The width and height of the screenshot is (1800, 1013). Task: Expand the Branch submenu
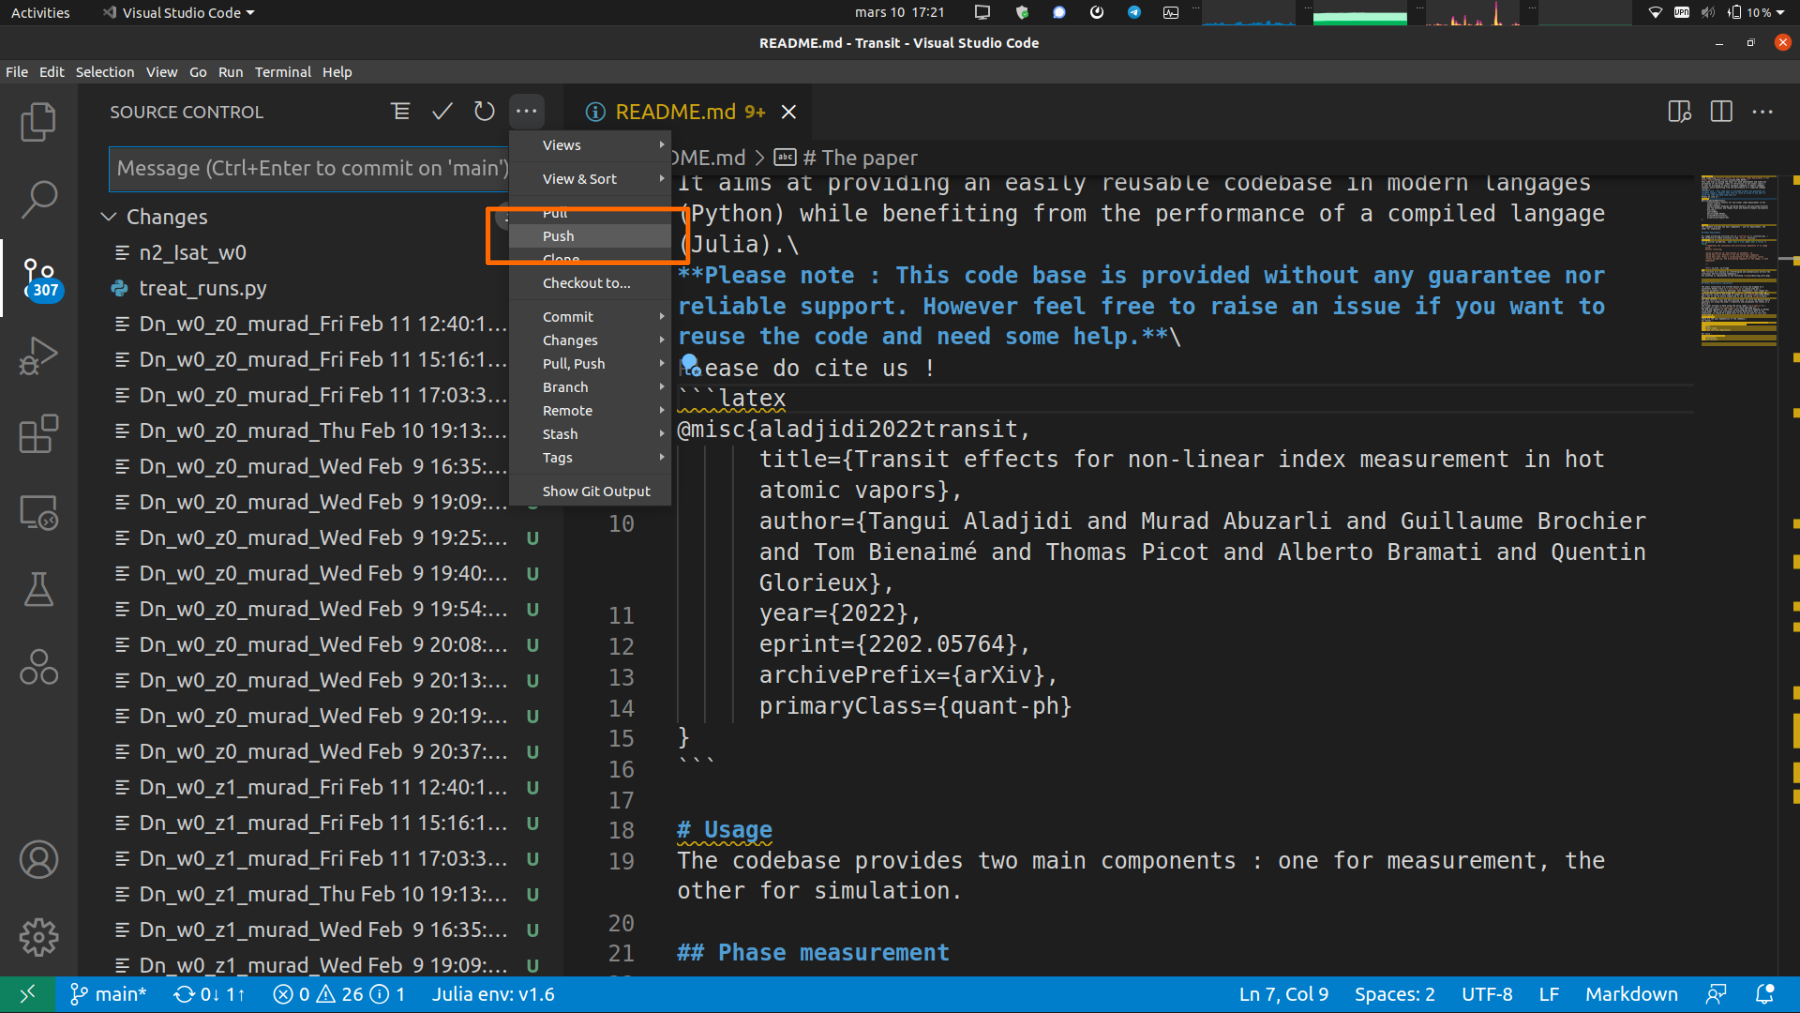[x=590, y=387]
